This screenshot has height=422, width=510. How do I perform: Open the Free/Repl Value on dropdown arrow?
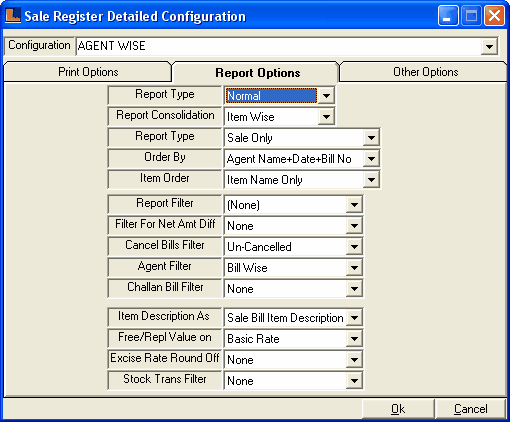point(354,339)
